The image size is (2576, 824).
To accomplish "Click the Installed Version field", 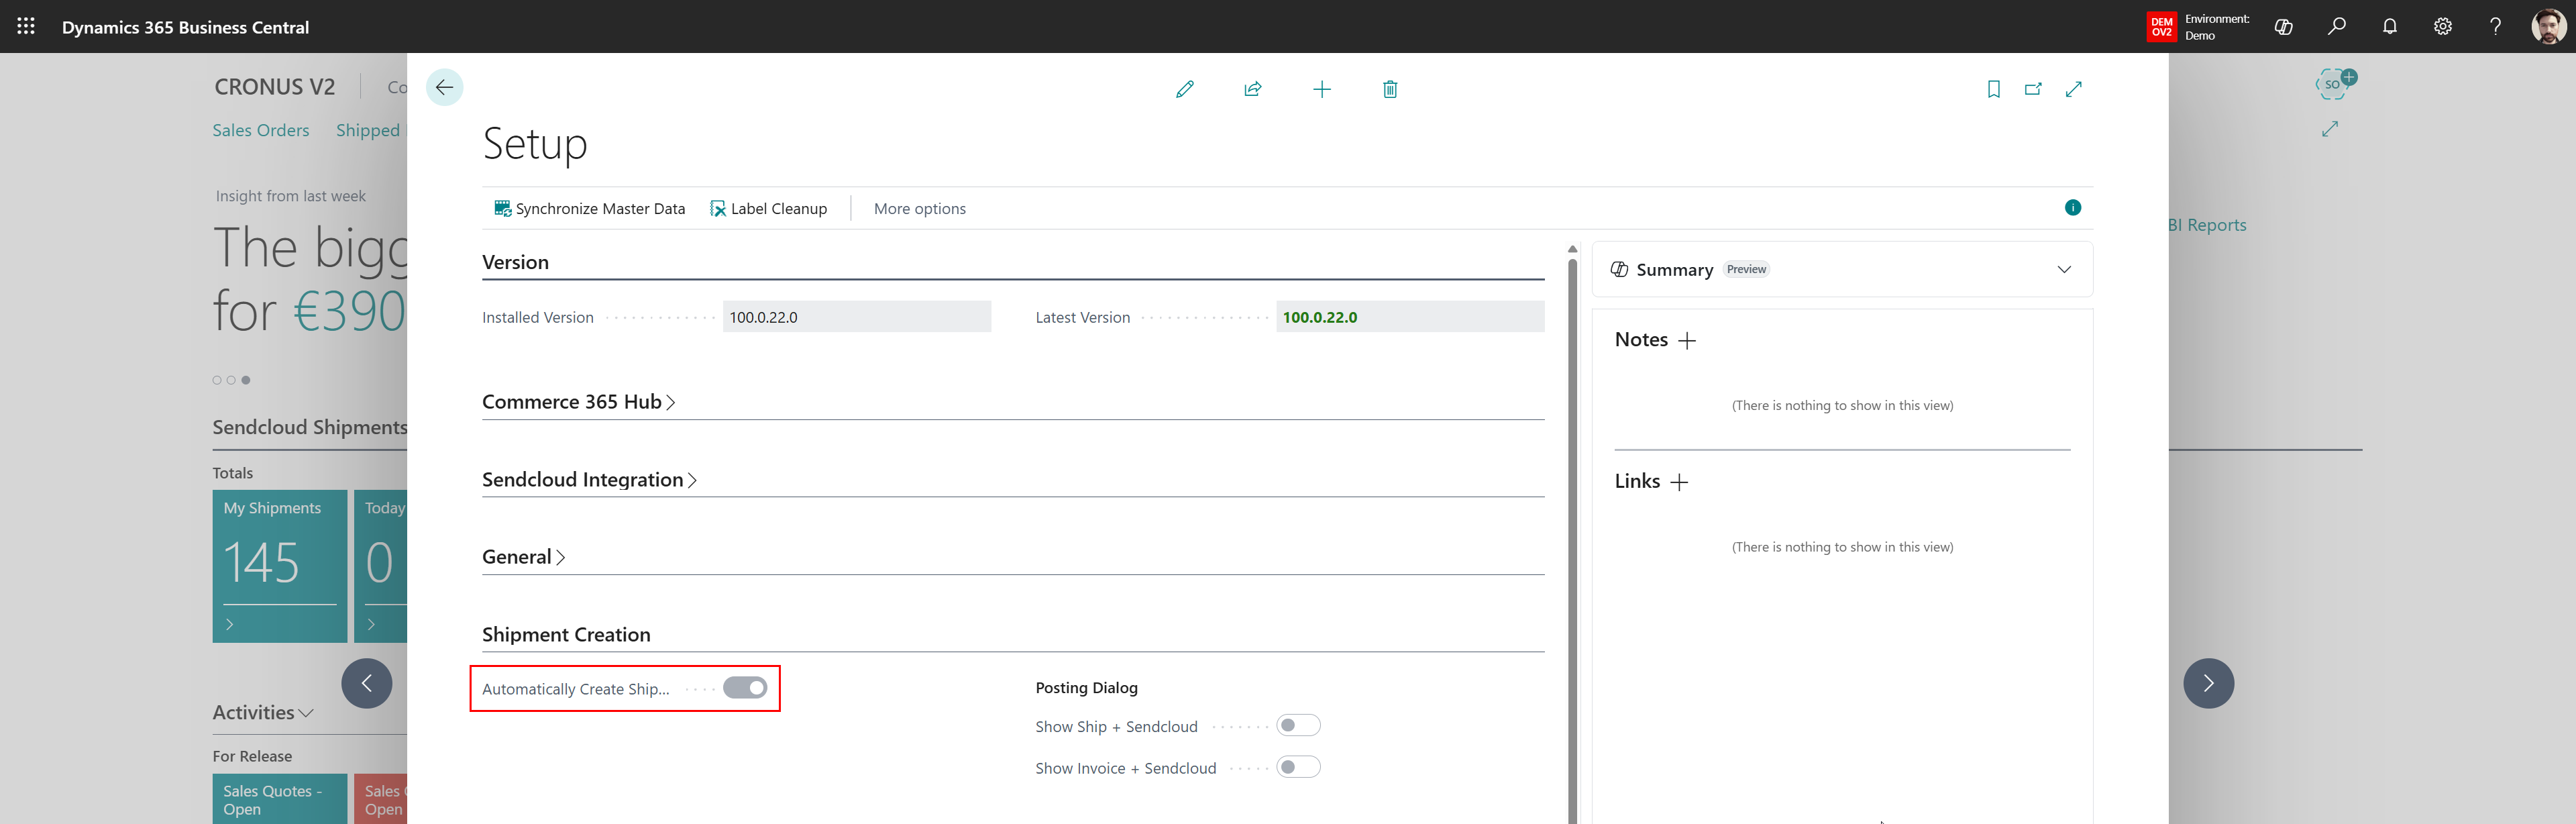I will pos(856,317).
